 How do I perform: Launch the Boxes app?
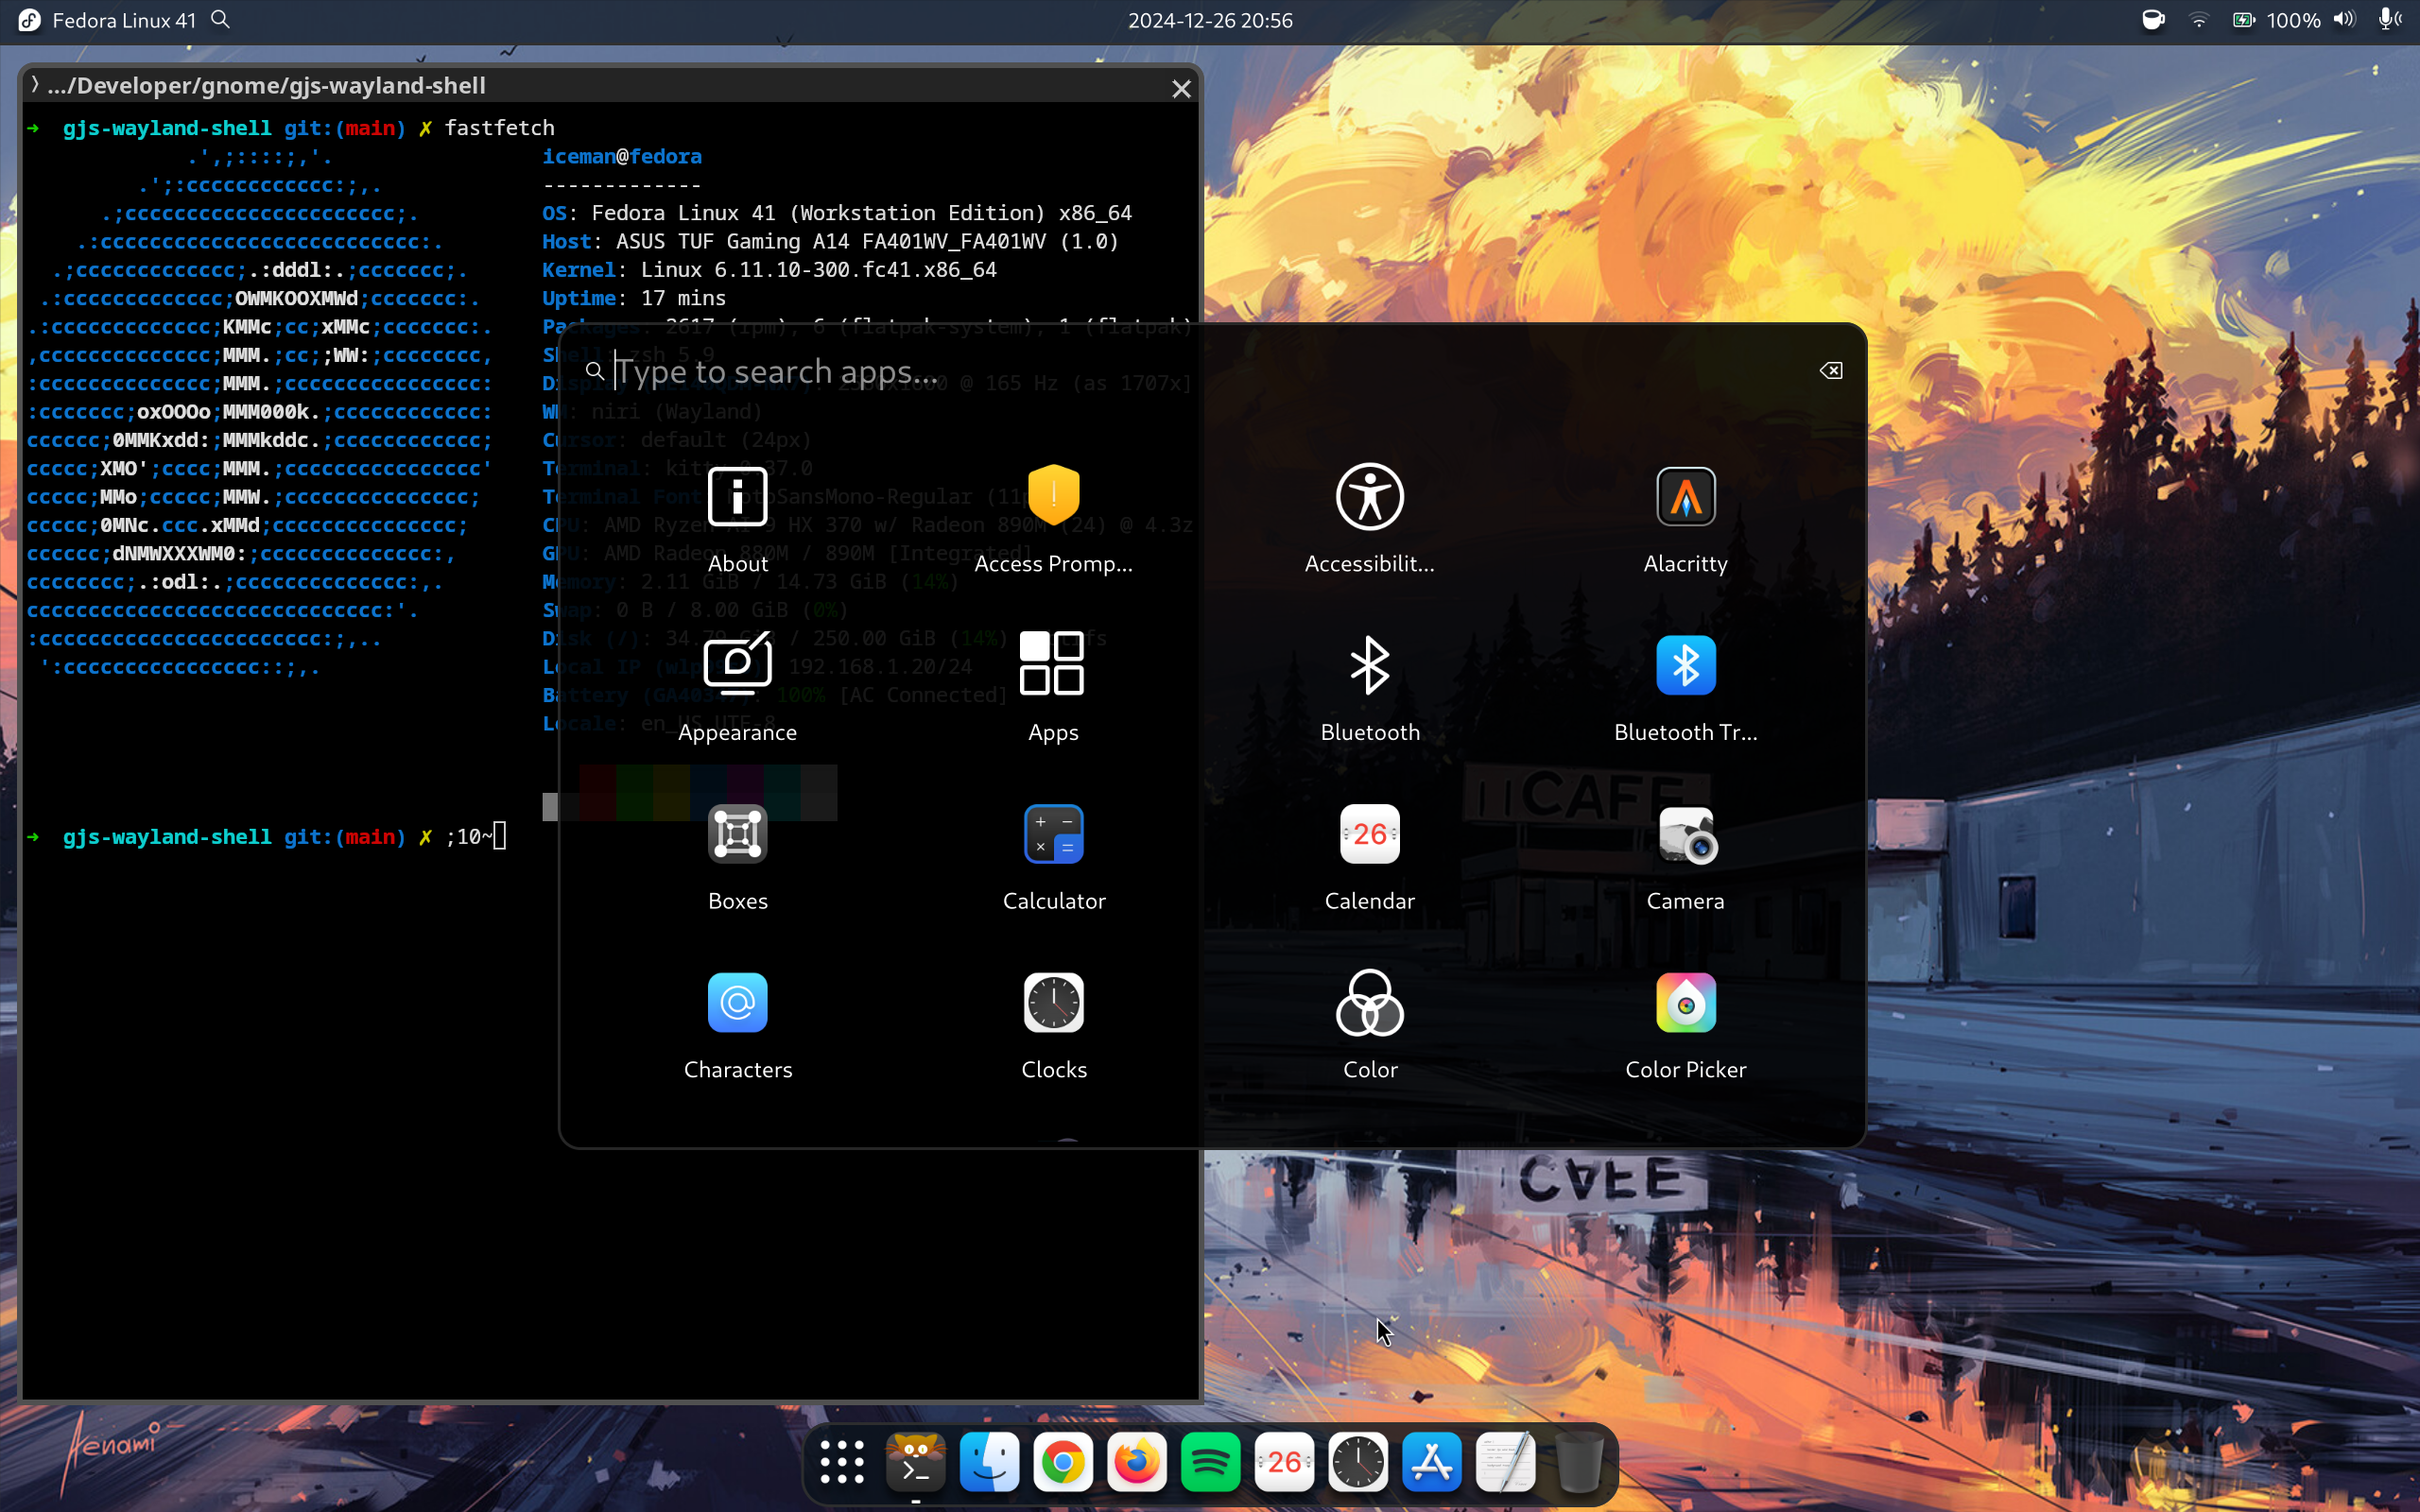click(737, 835)
